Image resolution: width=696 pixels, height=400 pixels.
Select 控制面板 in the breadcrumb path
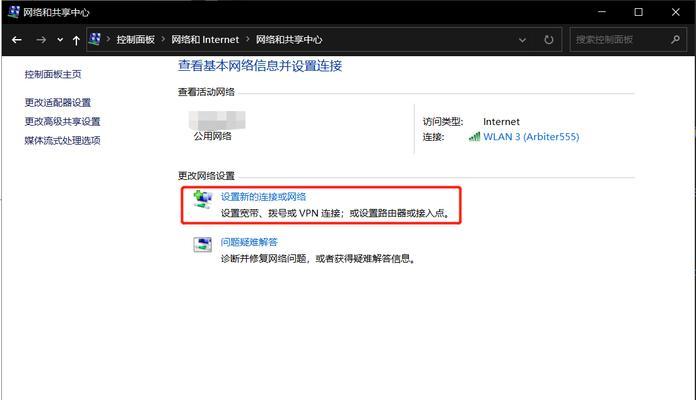[x=135, y=40]
